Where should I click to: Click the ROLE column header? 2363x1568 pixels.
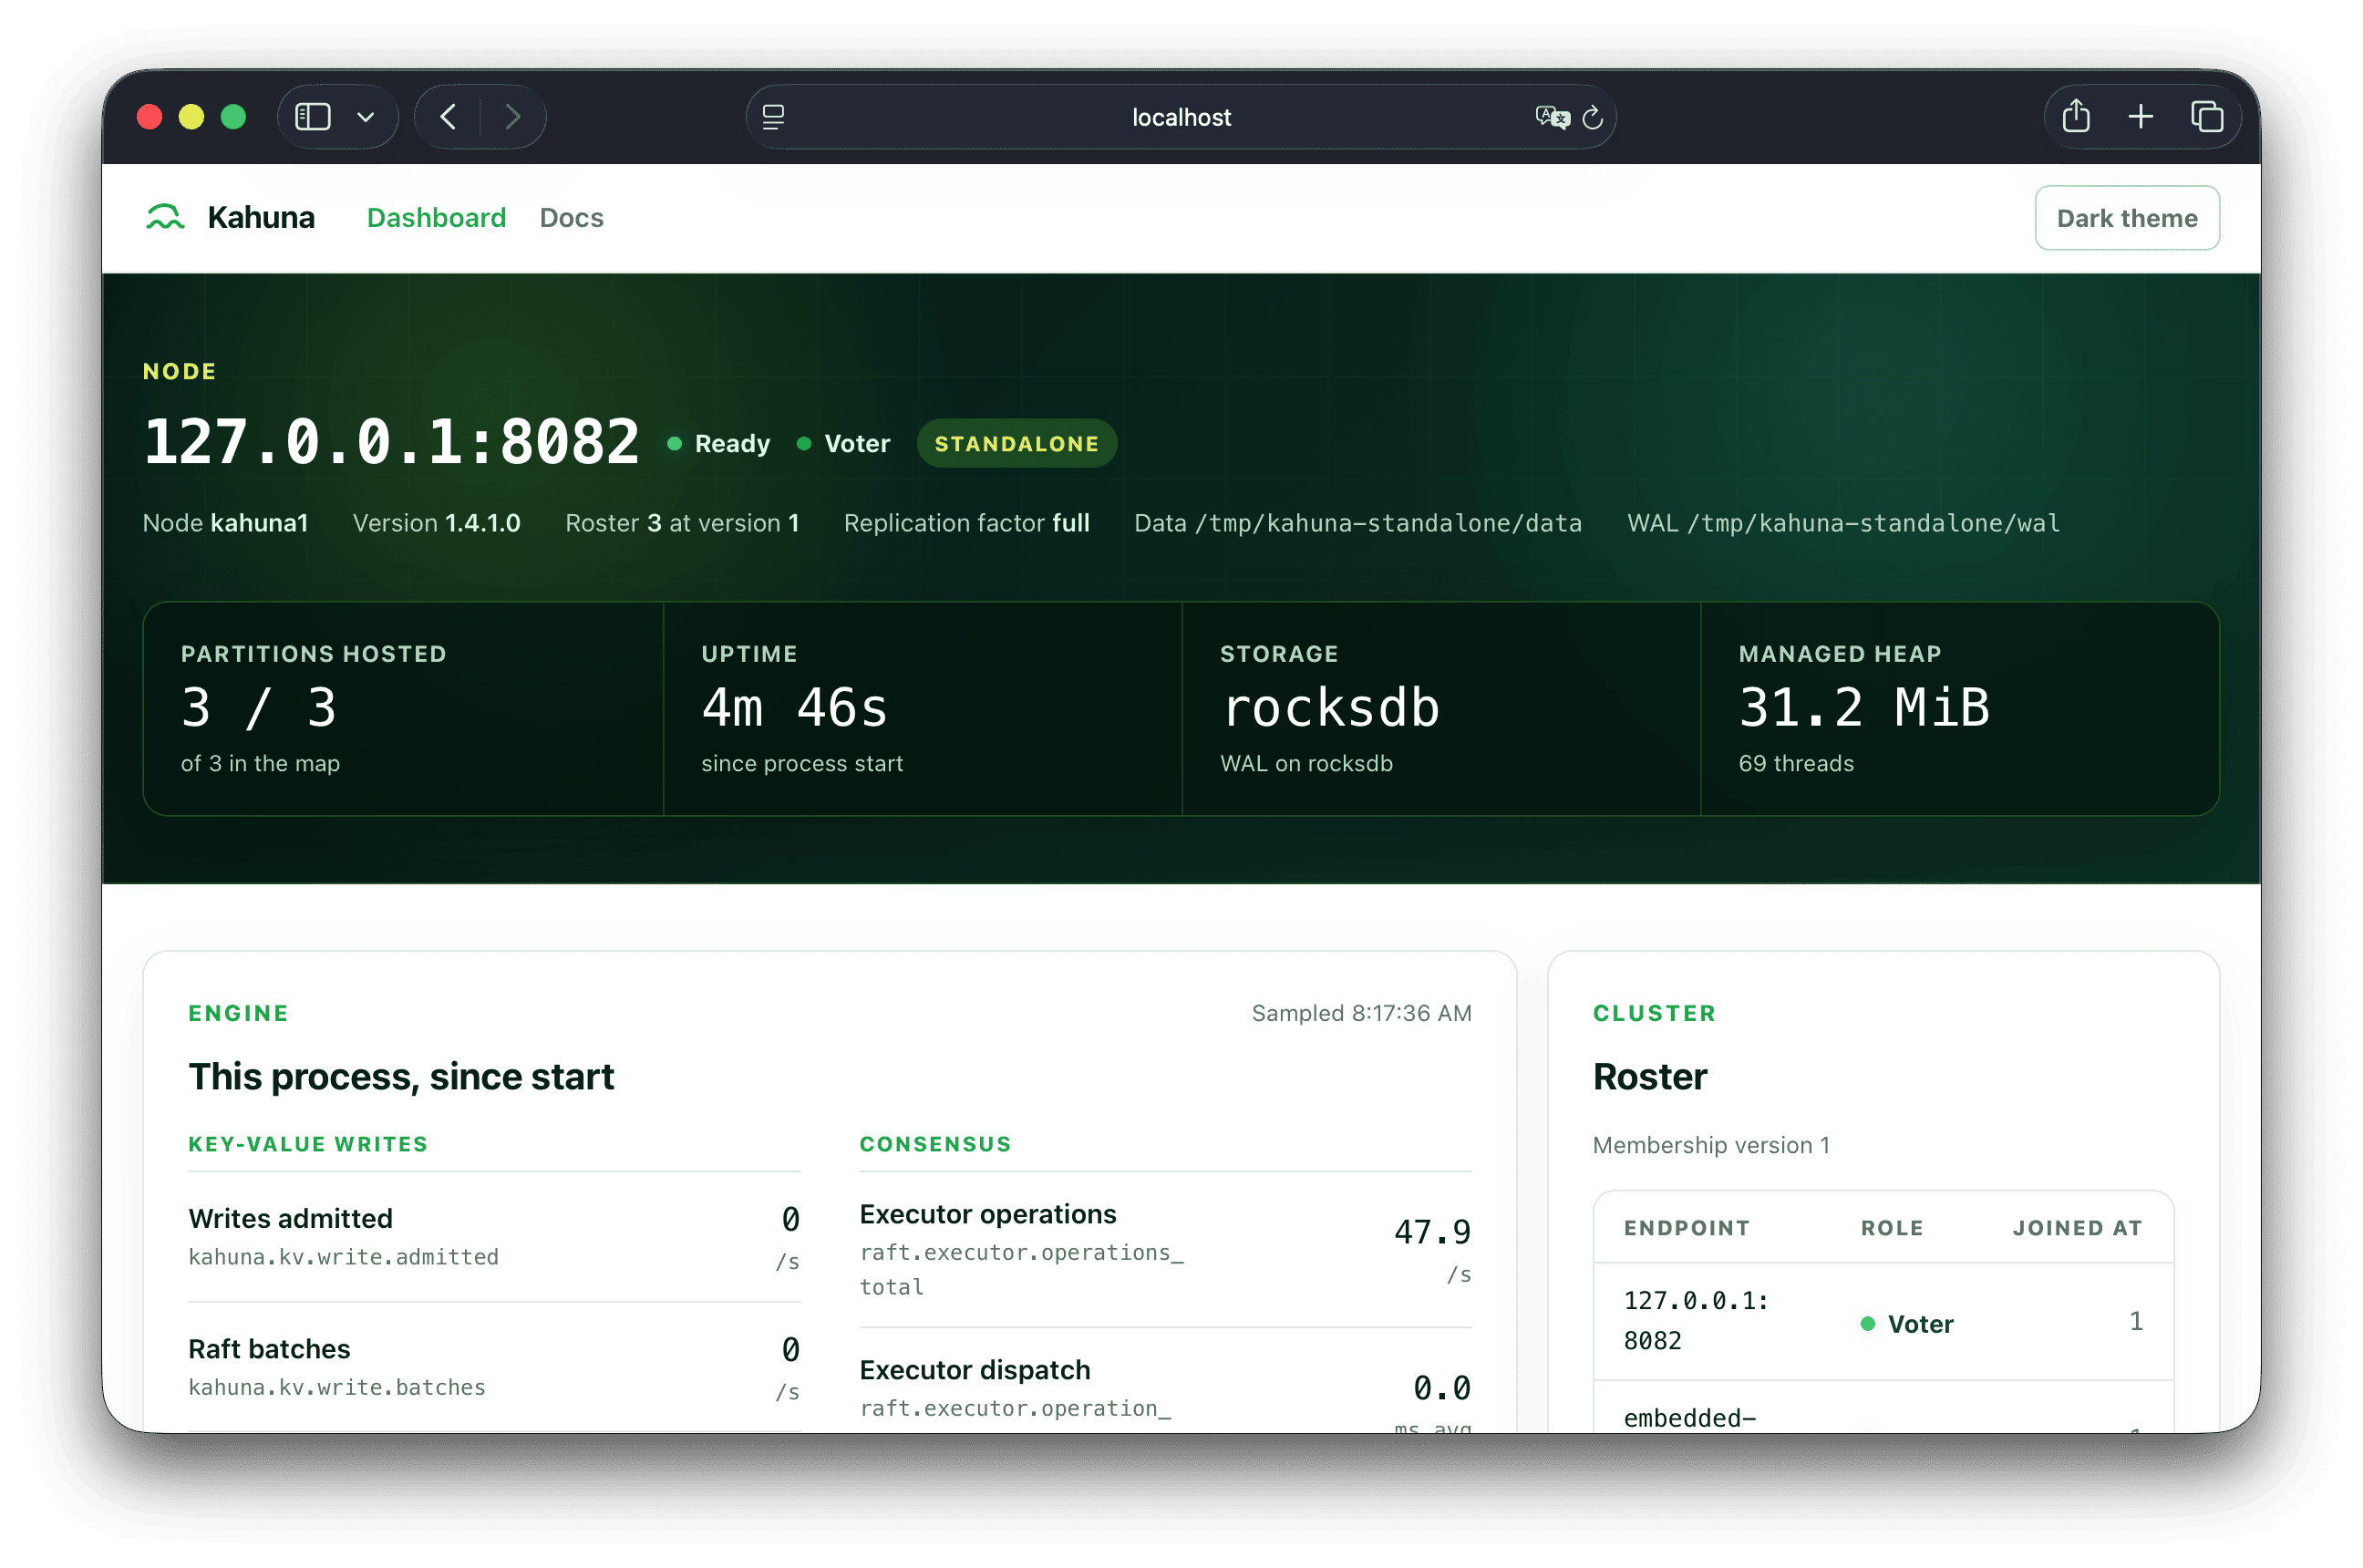coord(1892,1228)
